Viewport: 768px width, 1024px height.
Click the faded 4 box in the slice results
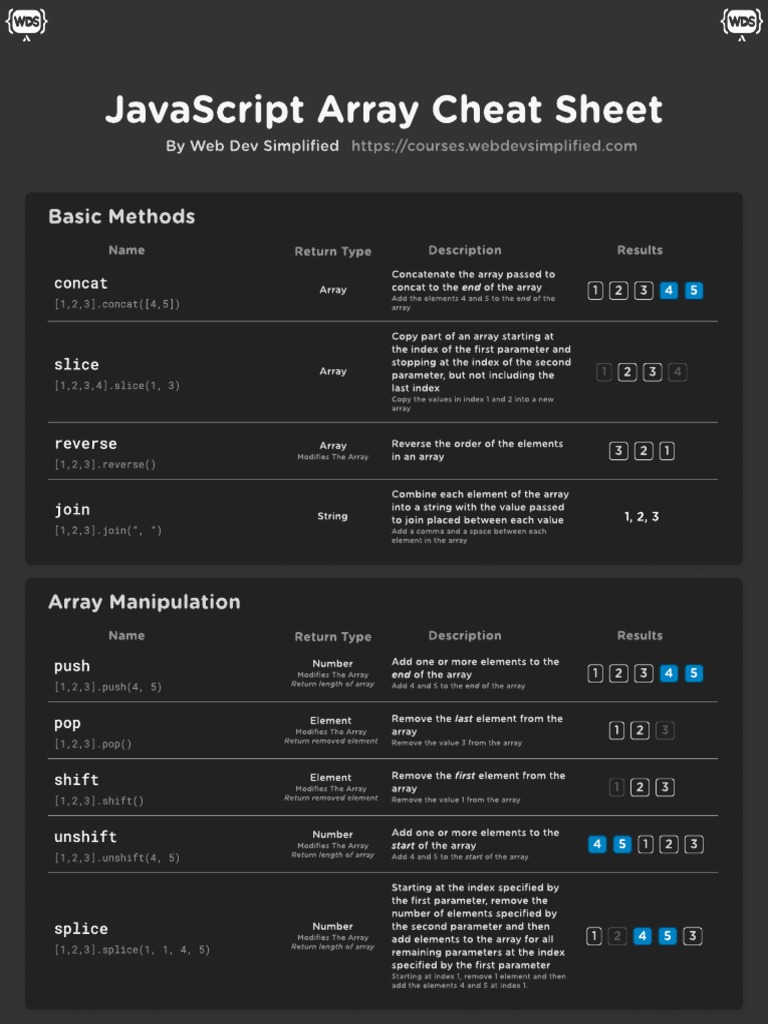(x=677, y=372)
